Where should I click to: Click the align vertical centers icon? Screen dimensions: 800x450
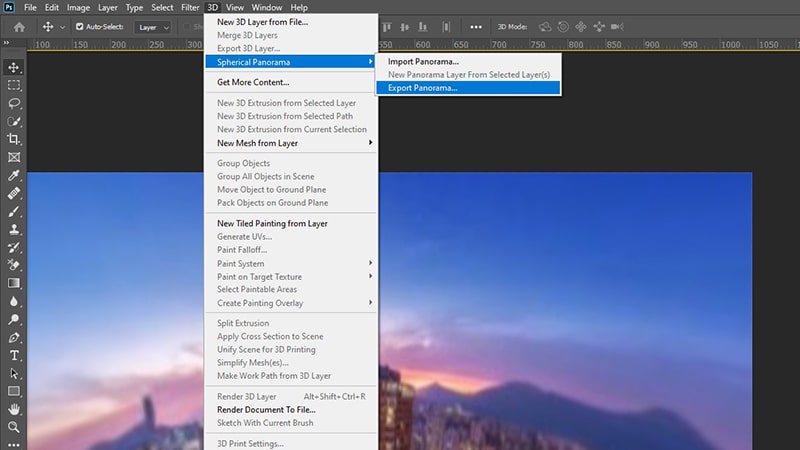pyautogui.click(x=405, y=27)
